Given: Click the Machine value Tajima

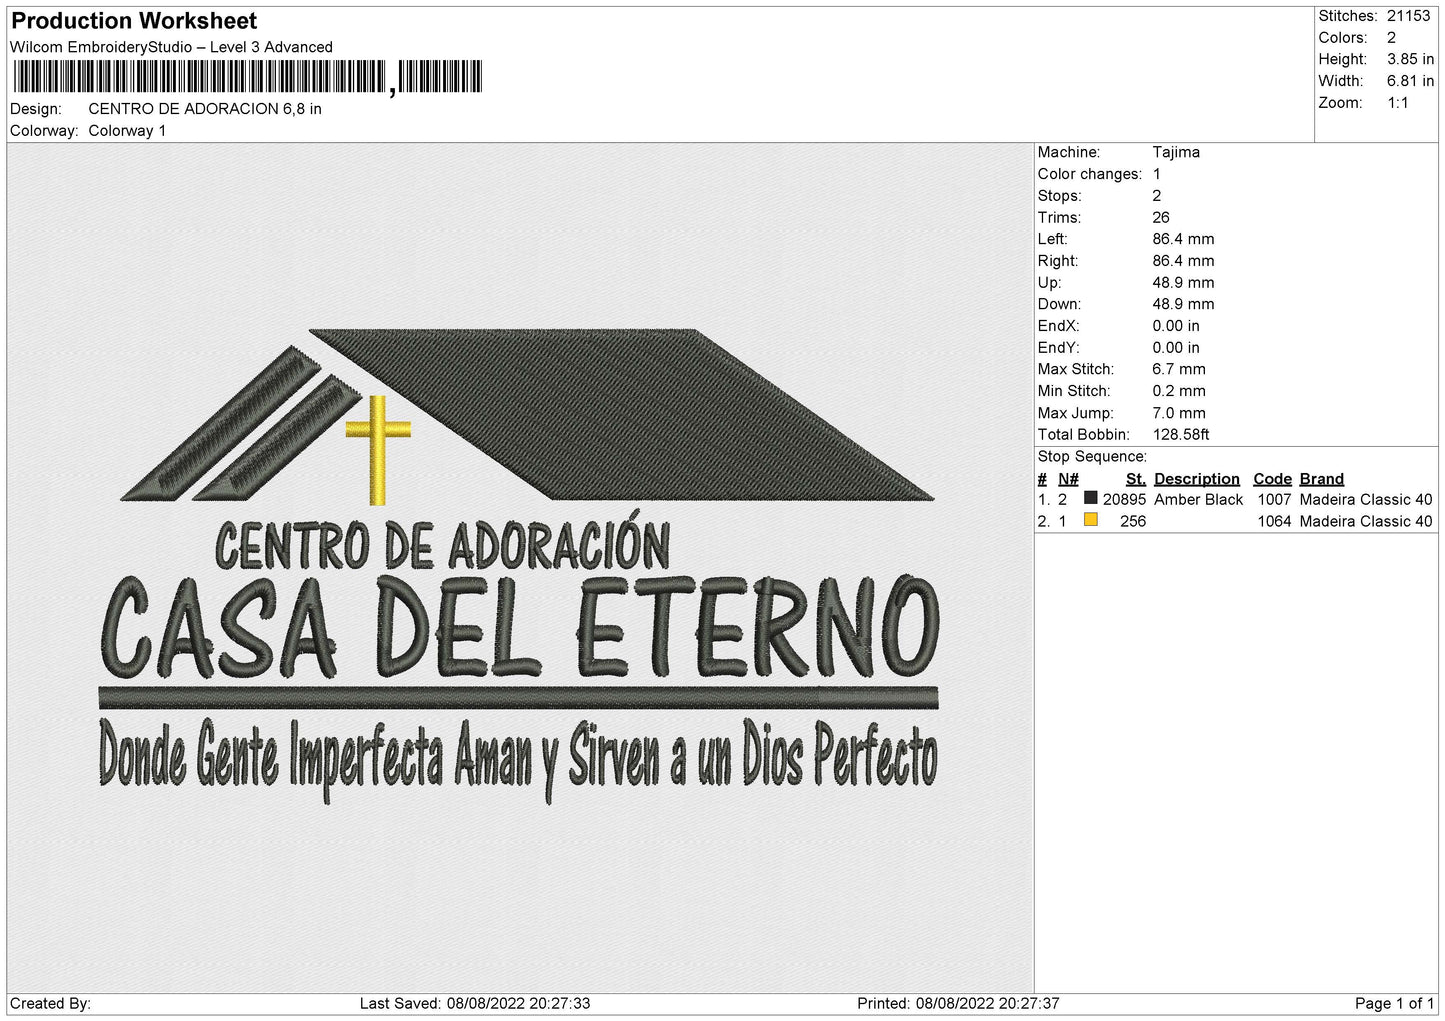Looking at the screenshot, I should (1176, 152).
